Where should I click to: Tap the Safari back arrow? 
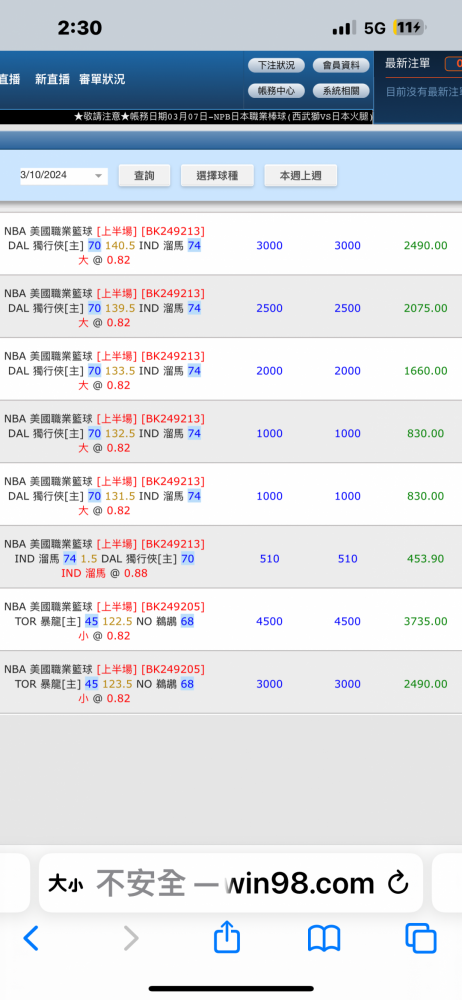[x=31, y=938]
